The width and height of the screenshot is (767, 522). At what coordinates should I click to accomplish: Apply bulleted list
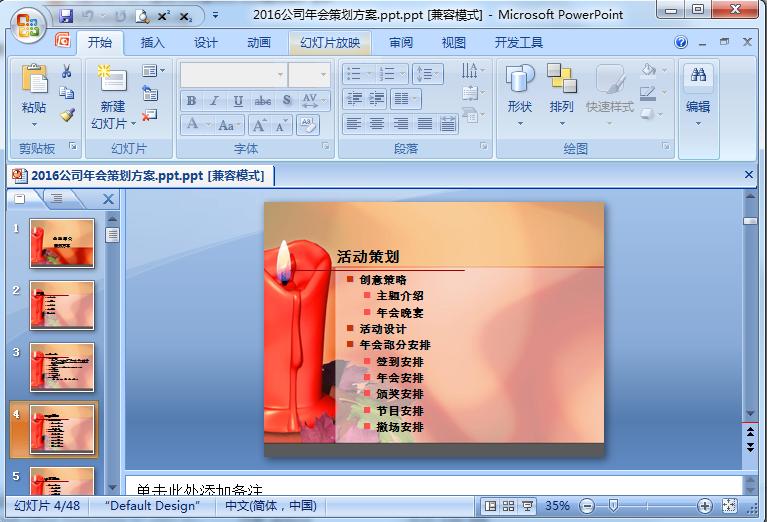(359, 74)
